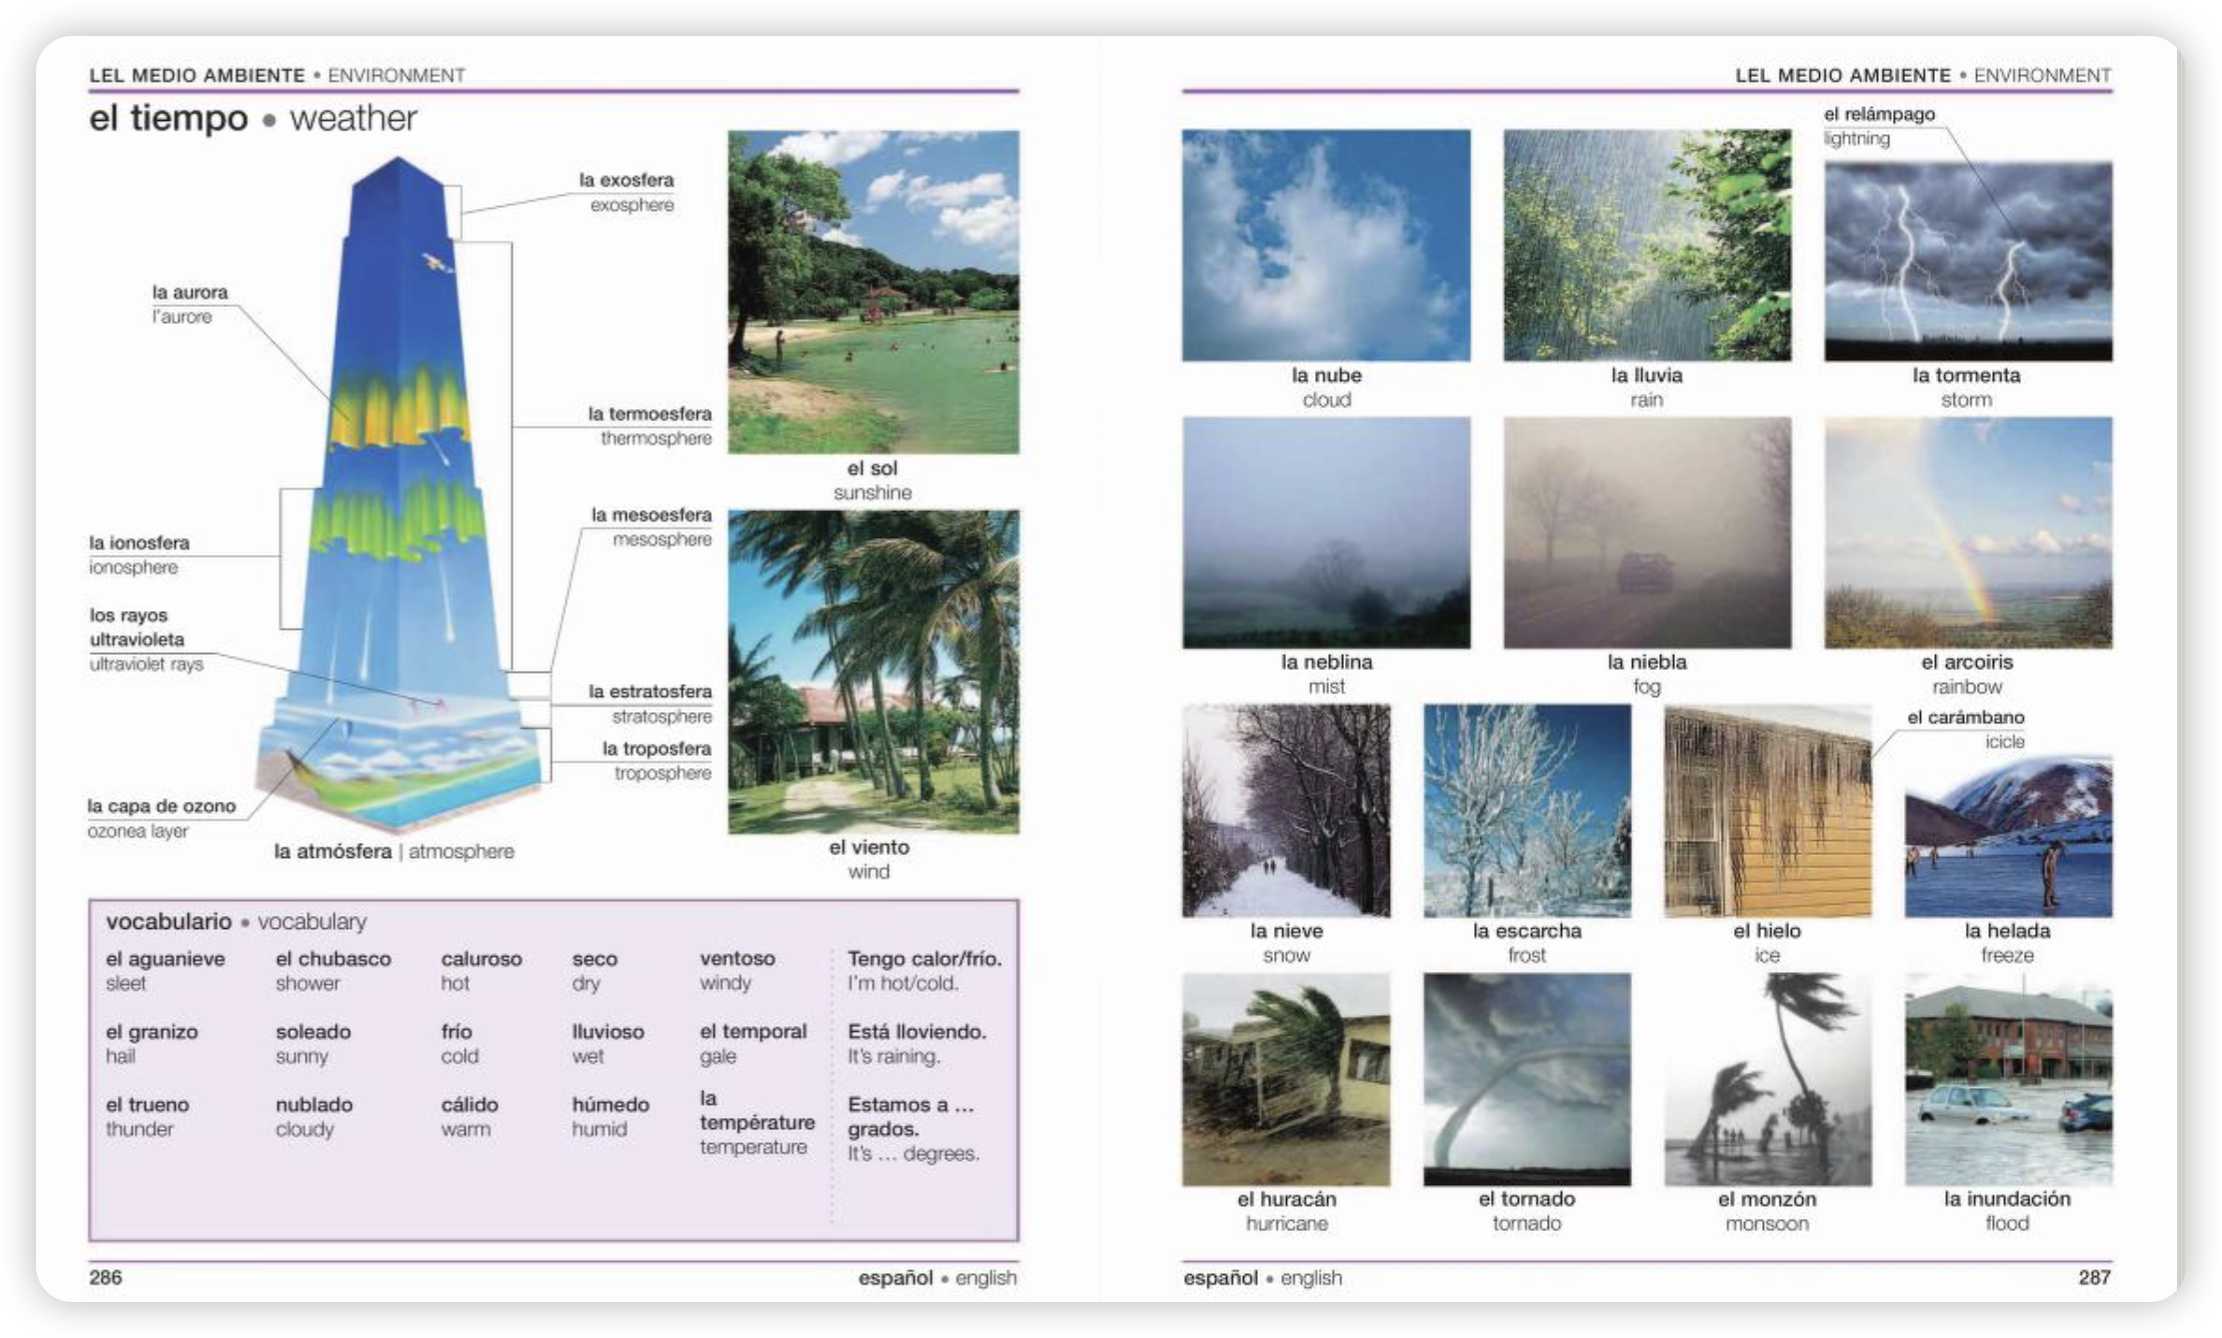Click the 'la exosfera' label
This screenshot has height=1338, width=2222.
(x=626, y=181)
